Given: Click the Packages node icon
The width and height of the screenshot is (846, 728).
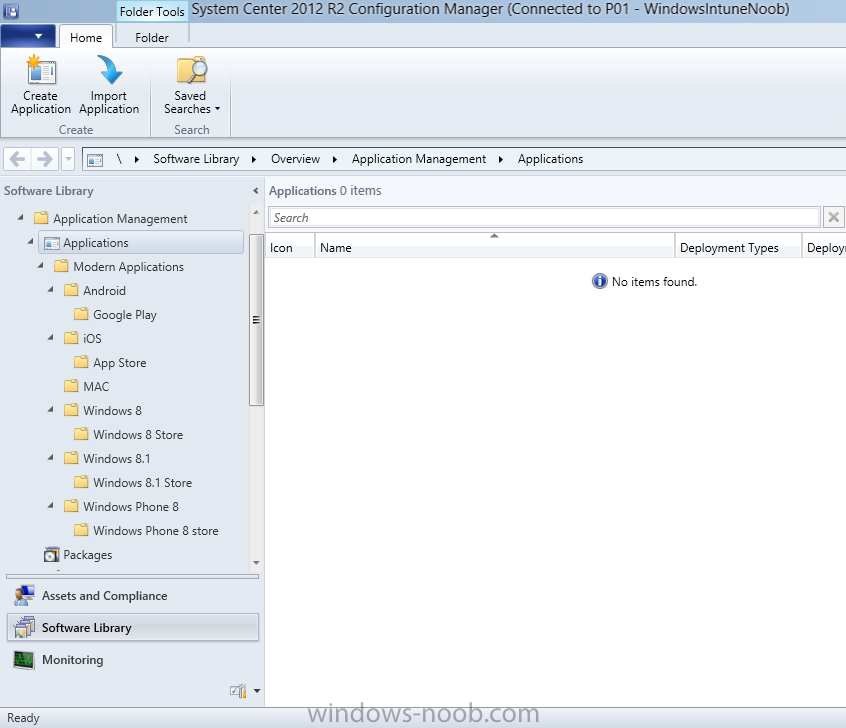Looking at the screenshot, I should (52, 555).
